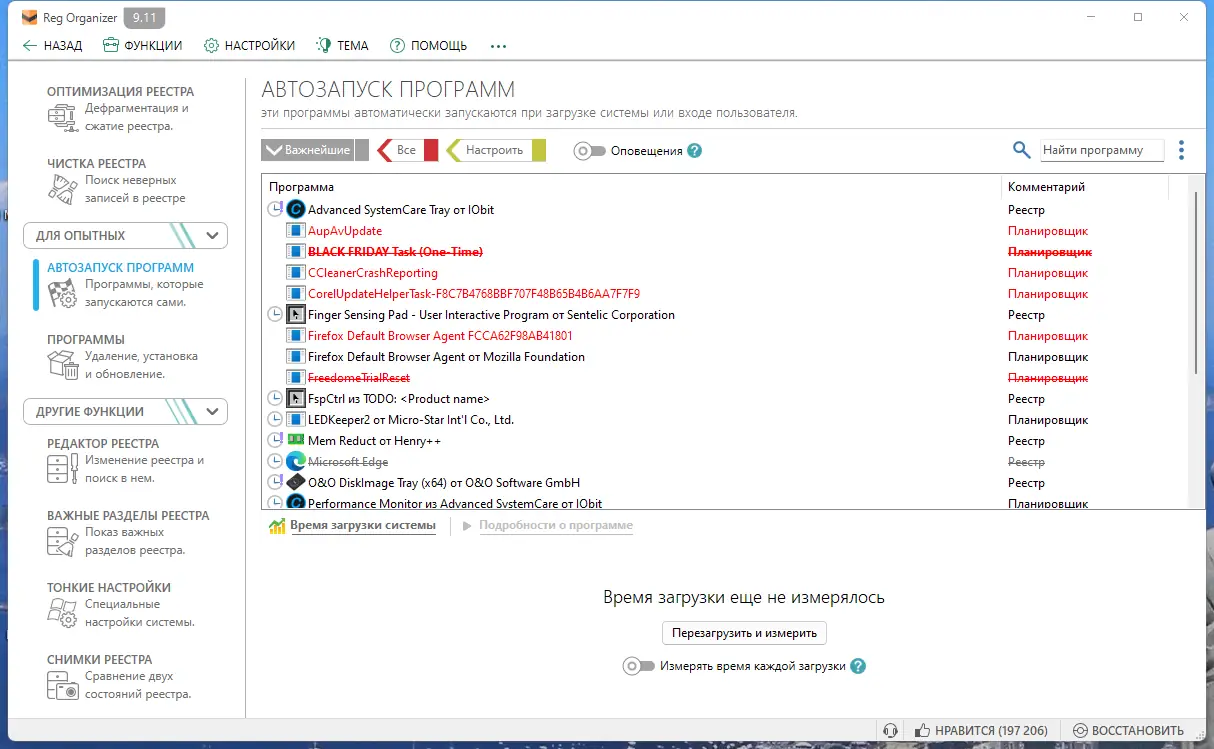Click the AupAvUpdate task icon
This screenshot has height=749, width=1214.
click(x=295, y=231)
